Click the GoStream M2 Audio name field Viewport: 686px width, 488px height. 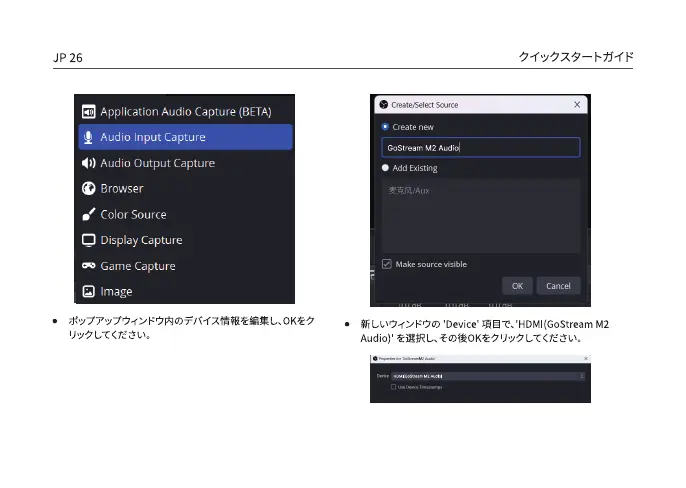480,148
